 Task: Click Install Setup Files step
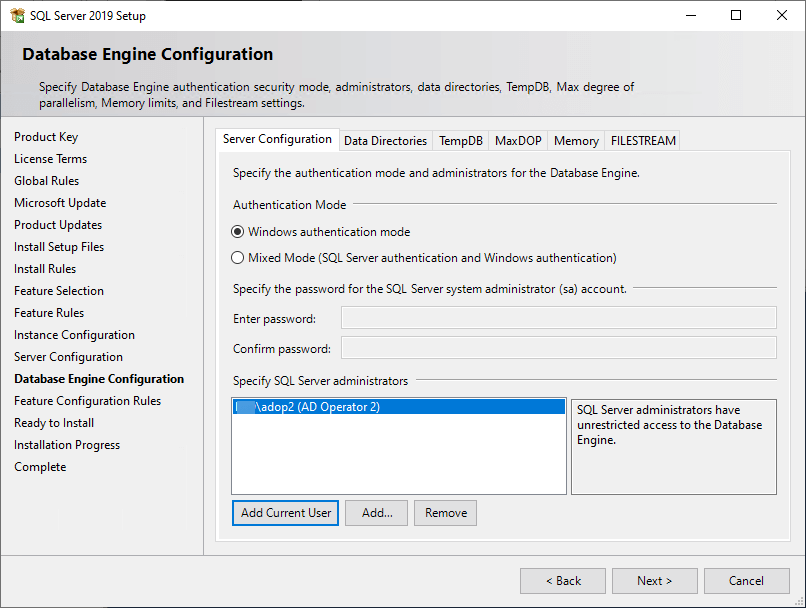click(59, 247)
